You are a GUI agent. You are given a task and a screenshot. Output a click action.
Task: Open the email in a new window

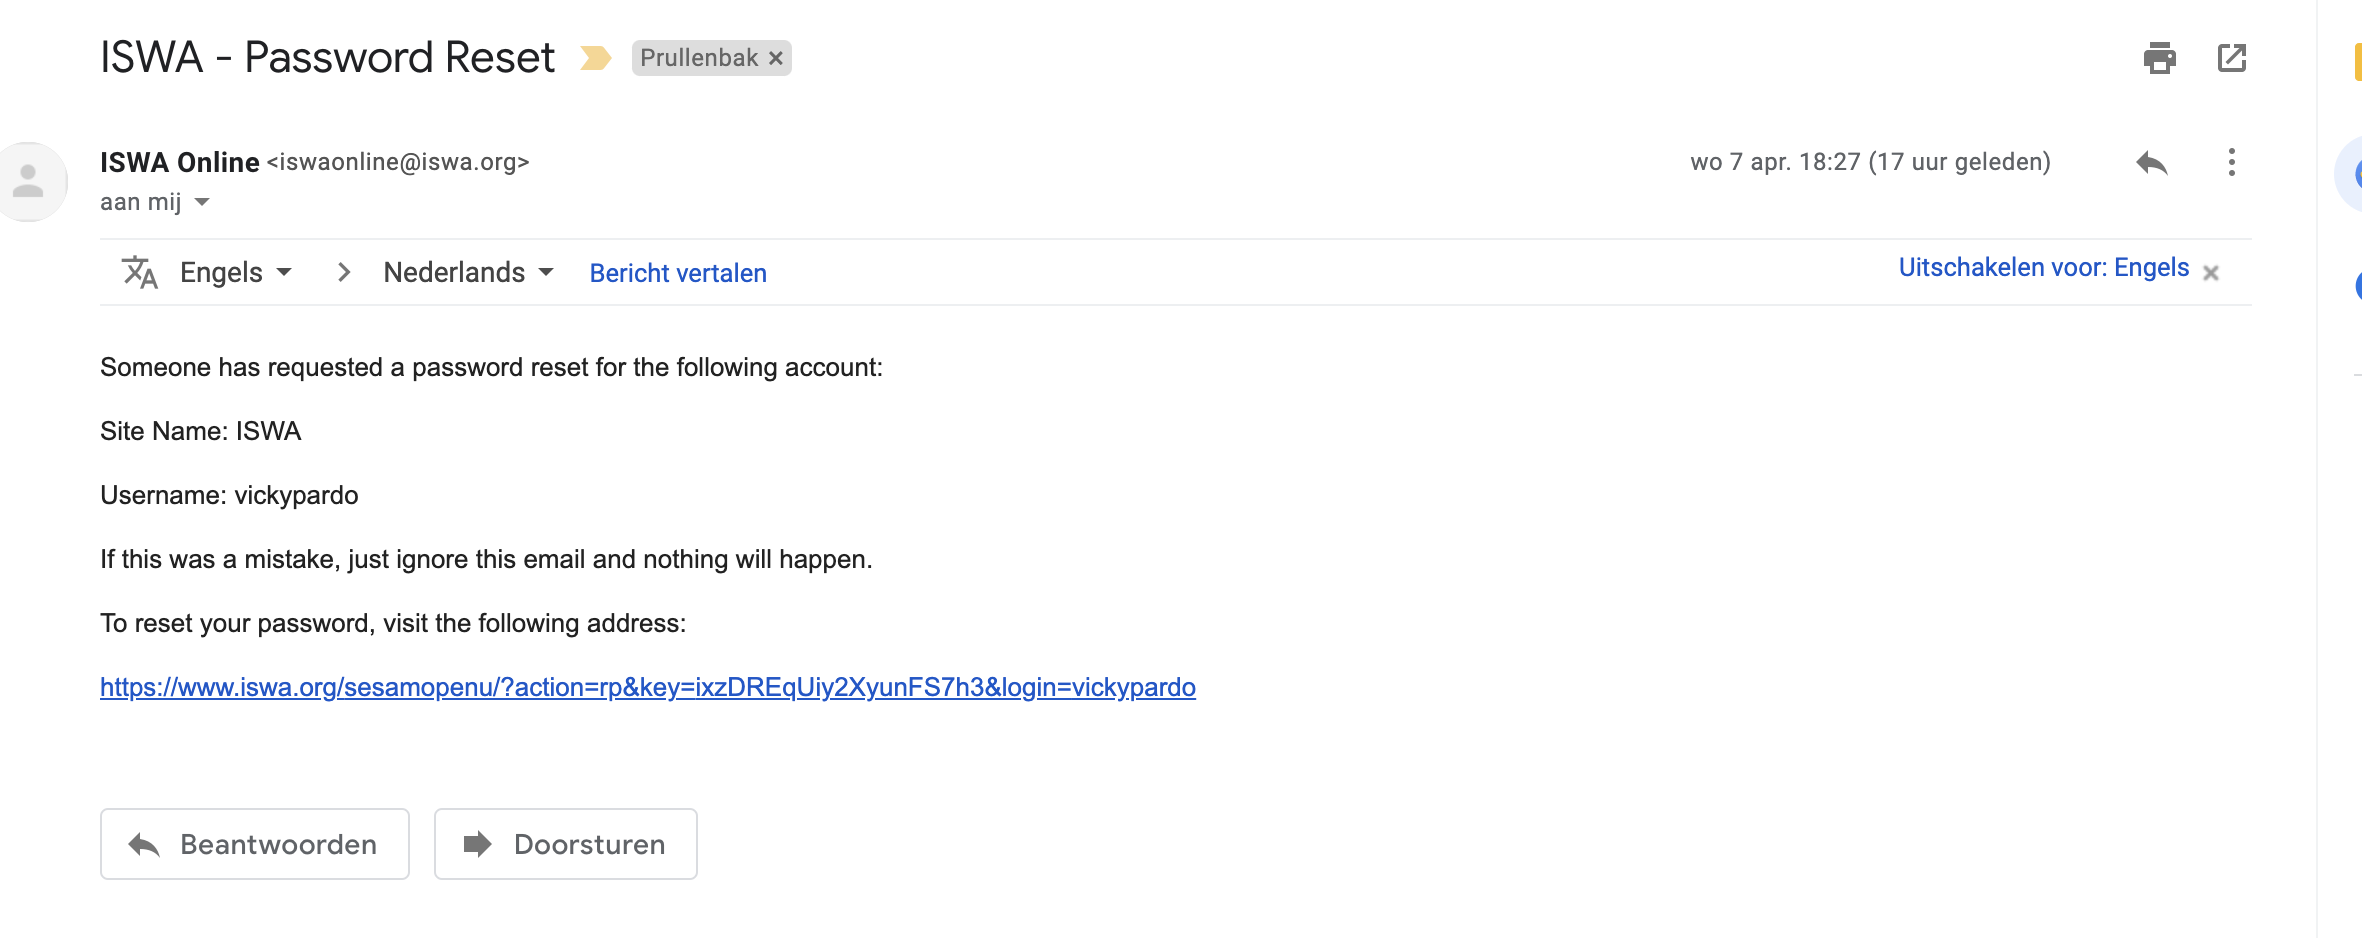[2231, 58]
